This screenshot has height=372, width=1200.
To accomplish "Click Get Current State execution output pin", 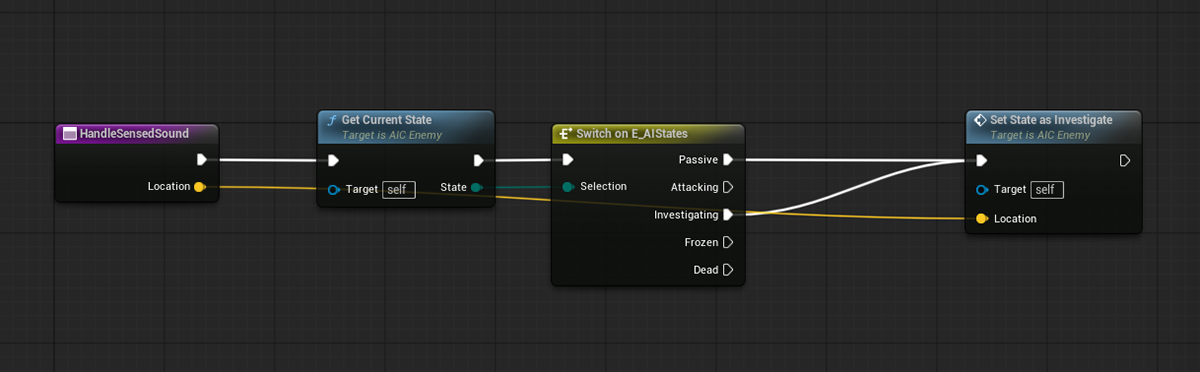I will click(479, 160).
